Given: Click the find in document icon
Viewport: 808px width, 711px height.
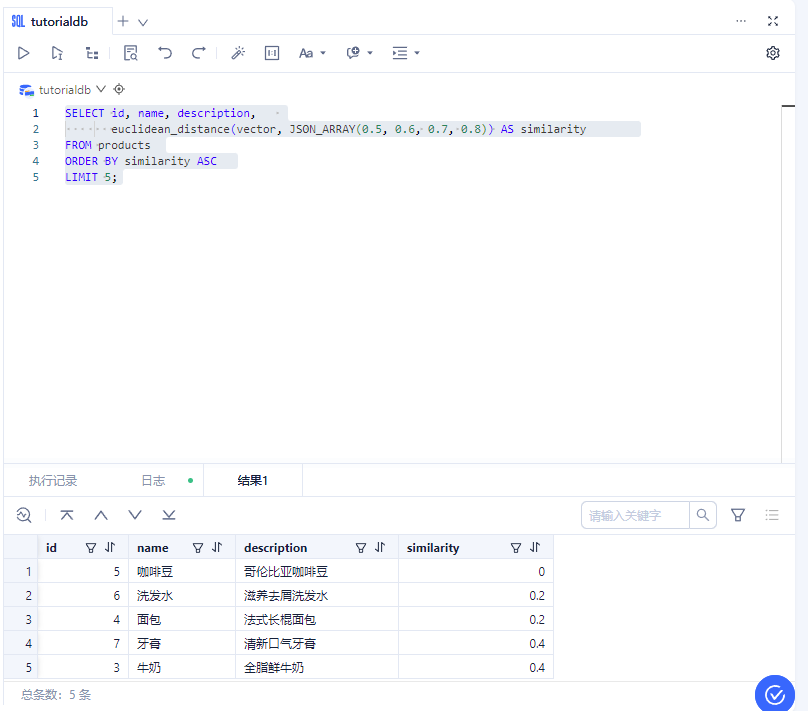Looking at the screenshot, I should pos(131,53).
